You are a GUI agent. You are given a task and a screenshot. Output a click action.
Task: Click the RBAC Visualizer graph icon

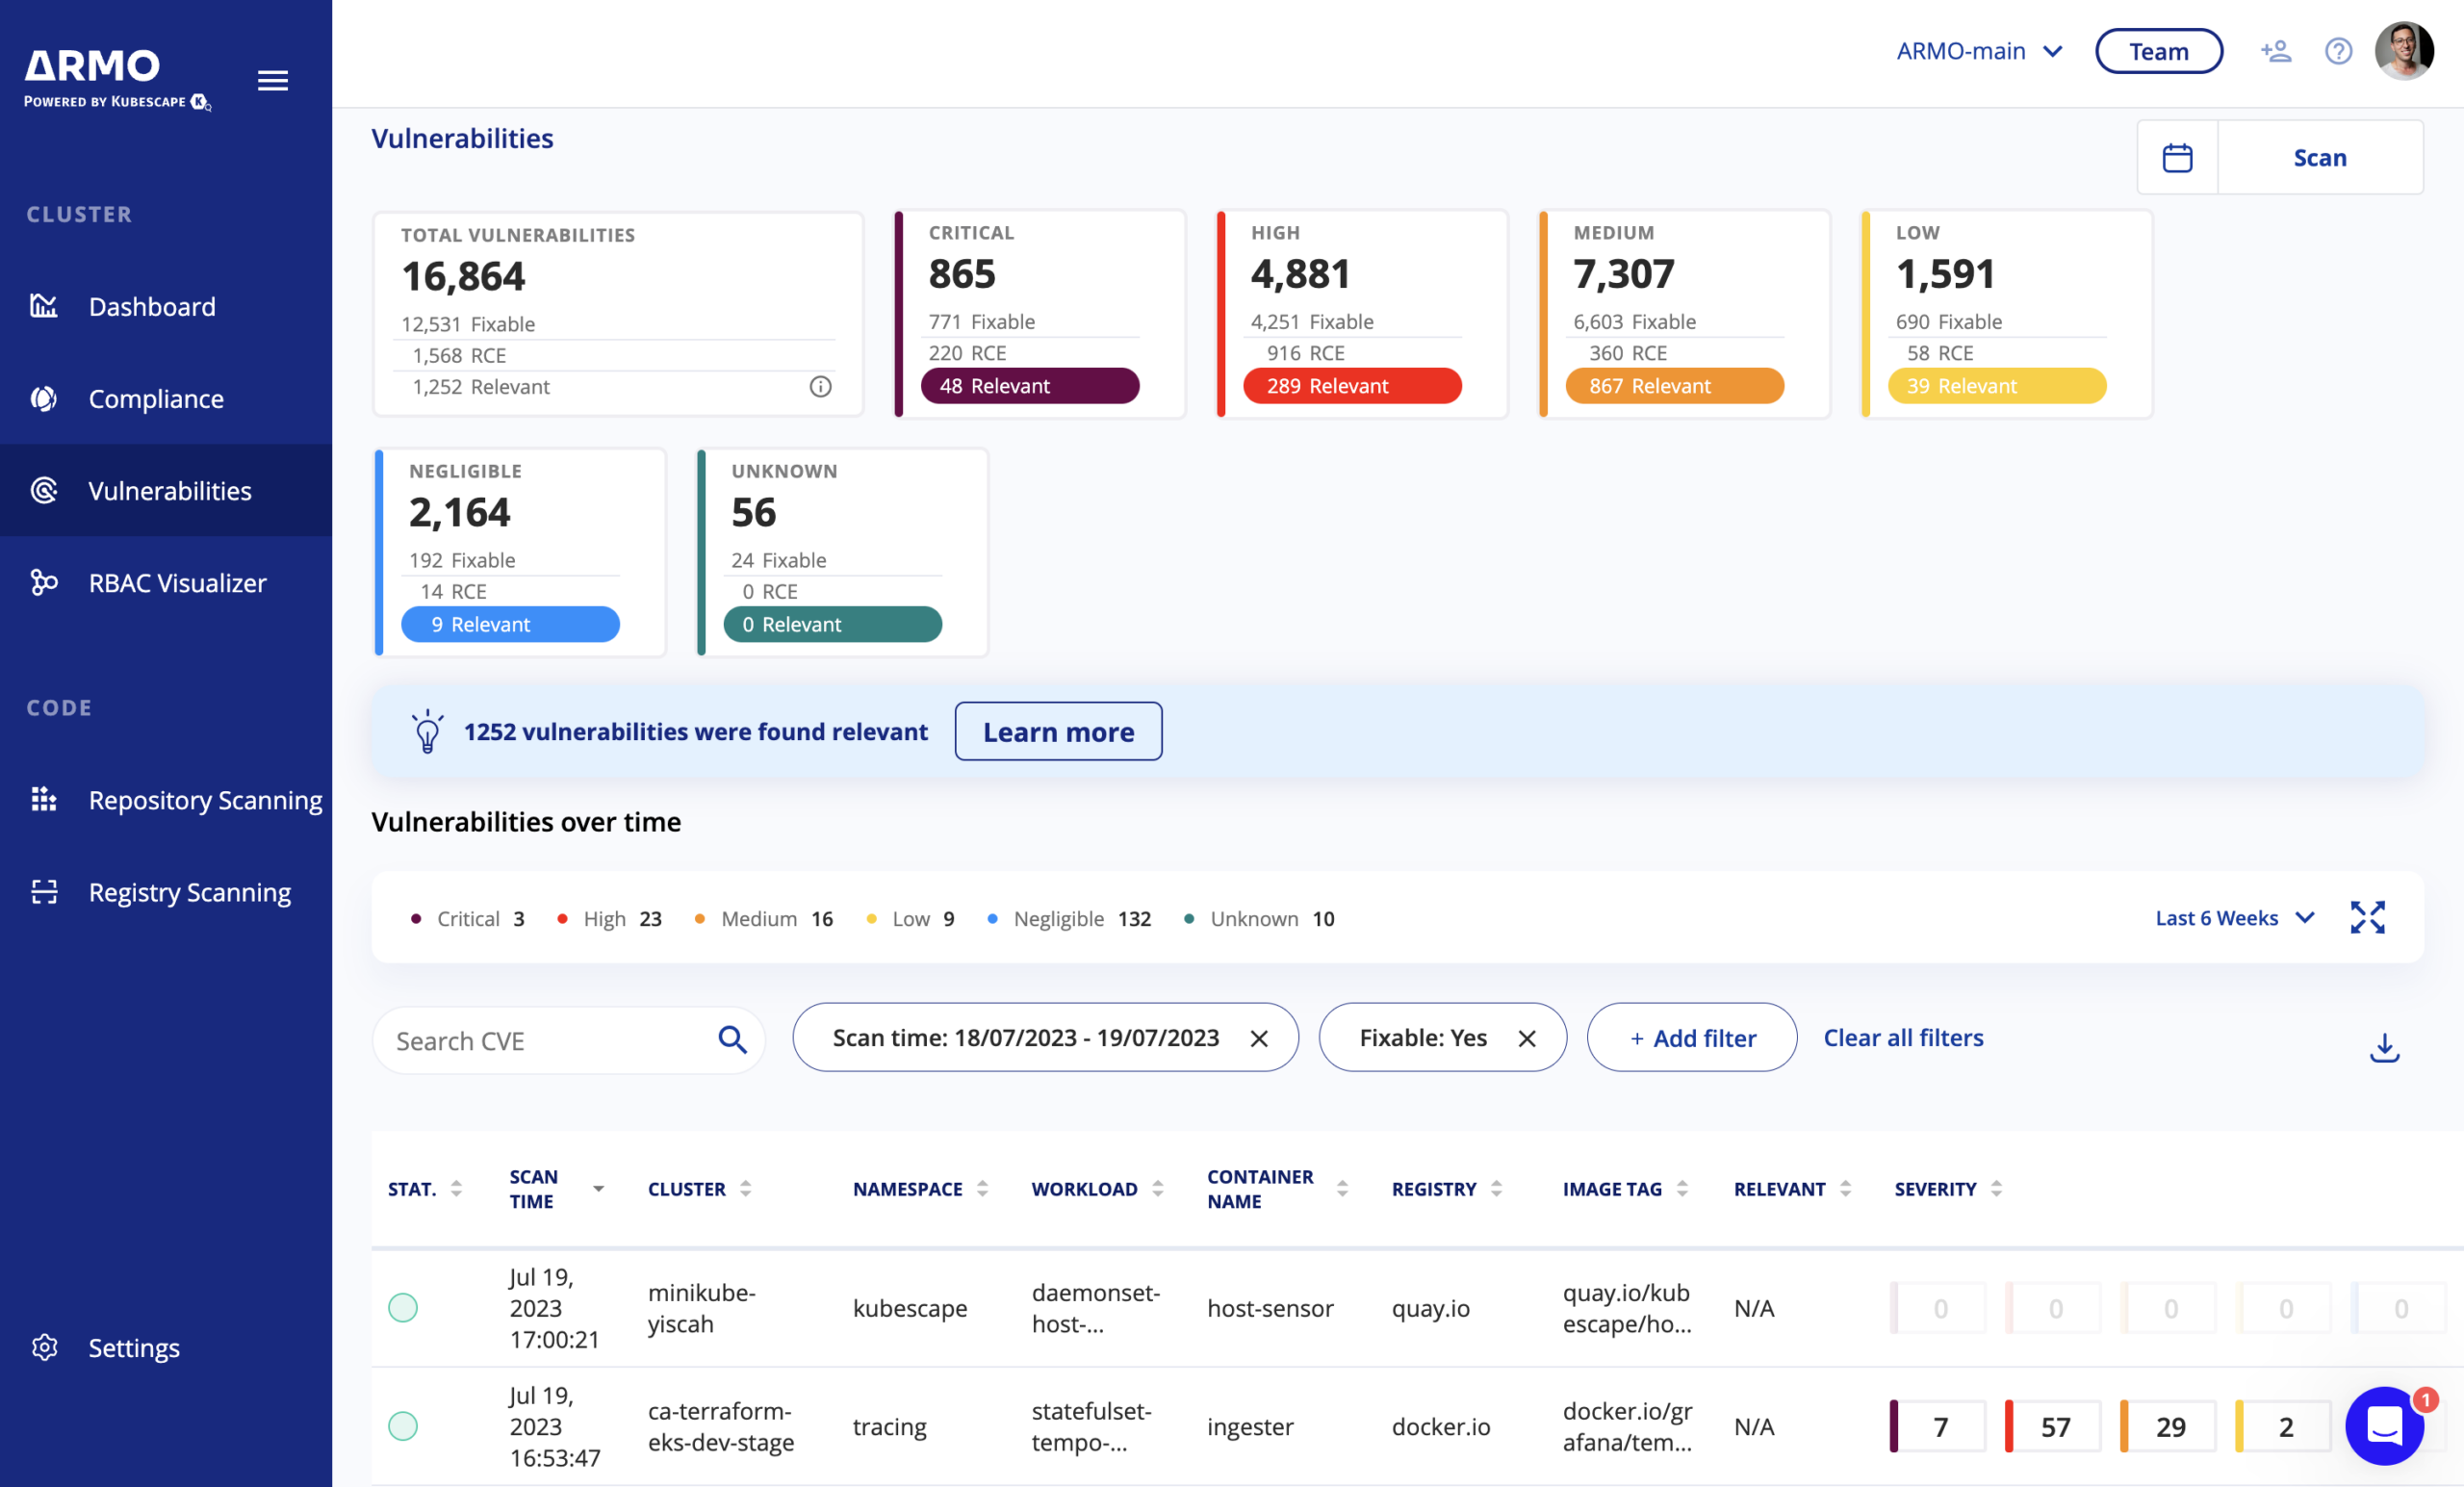click(x=44, y=582)
